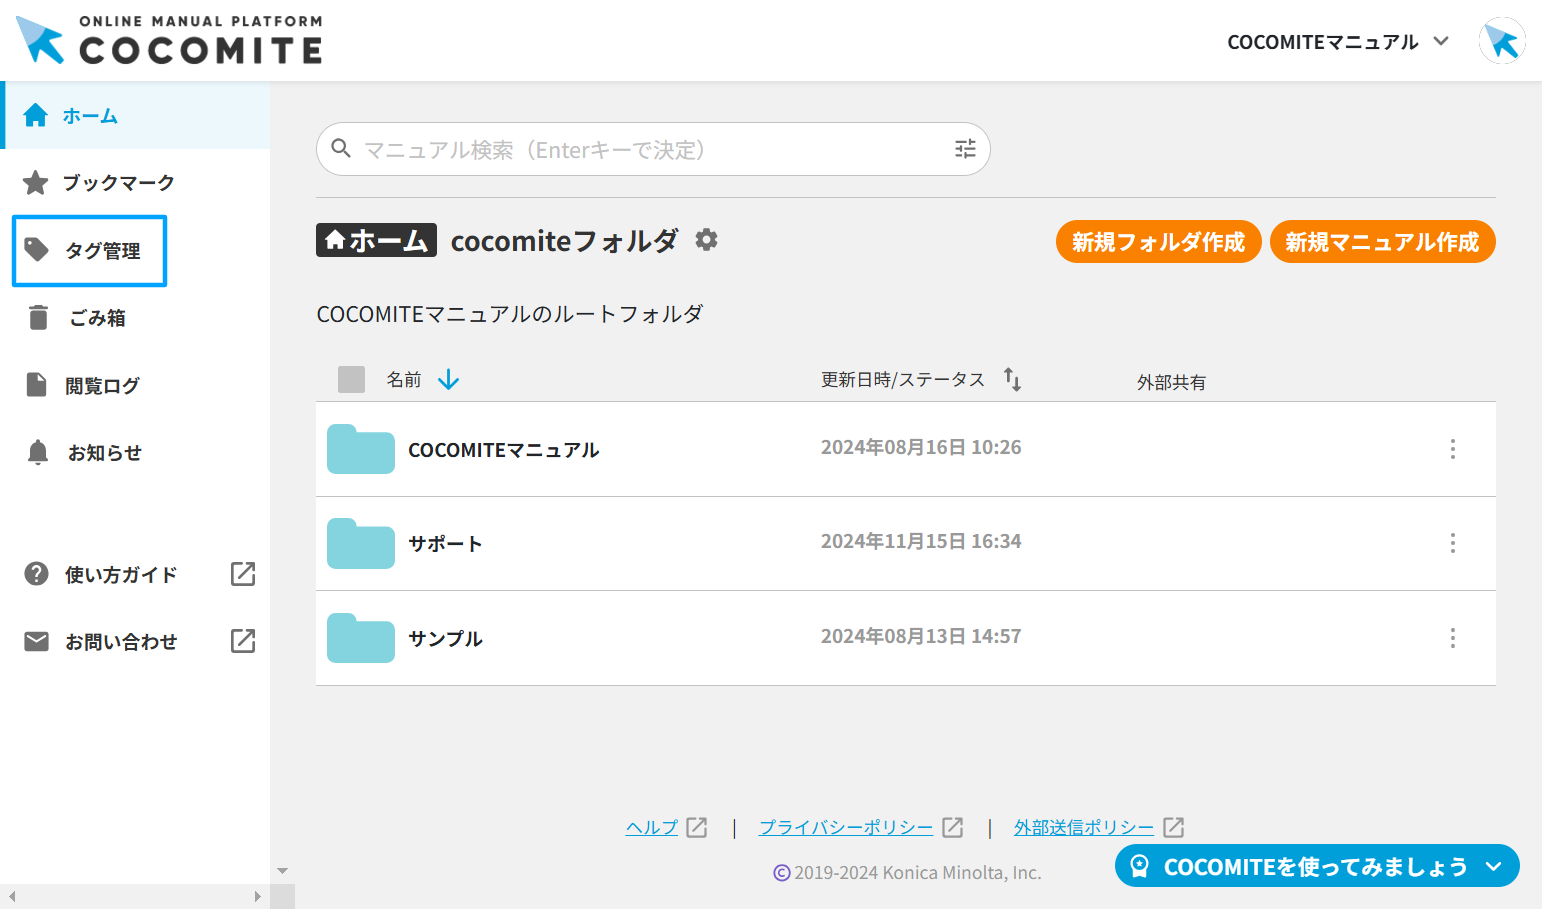Tick the select-all checkbox in header
Image resolution: width=1542 pixels, height=909 pixels.
(351, 380)
